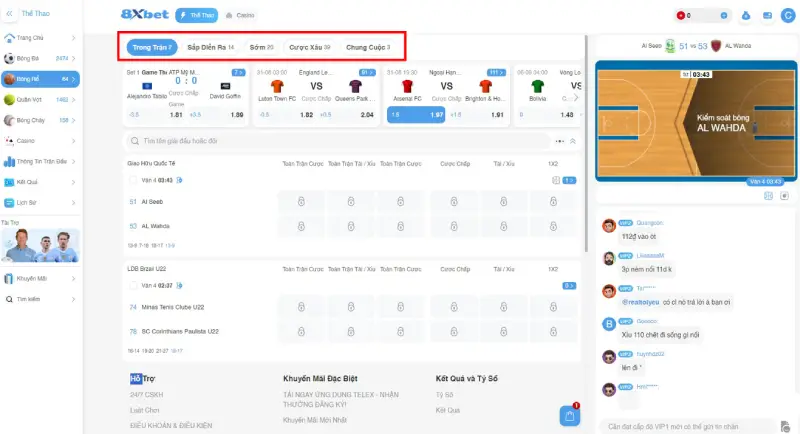The width and height of the screenshot is (800, 434).
Task: Collapse match list with double-up chevron
Action: [573, 141]
